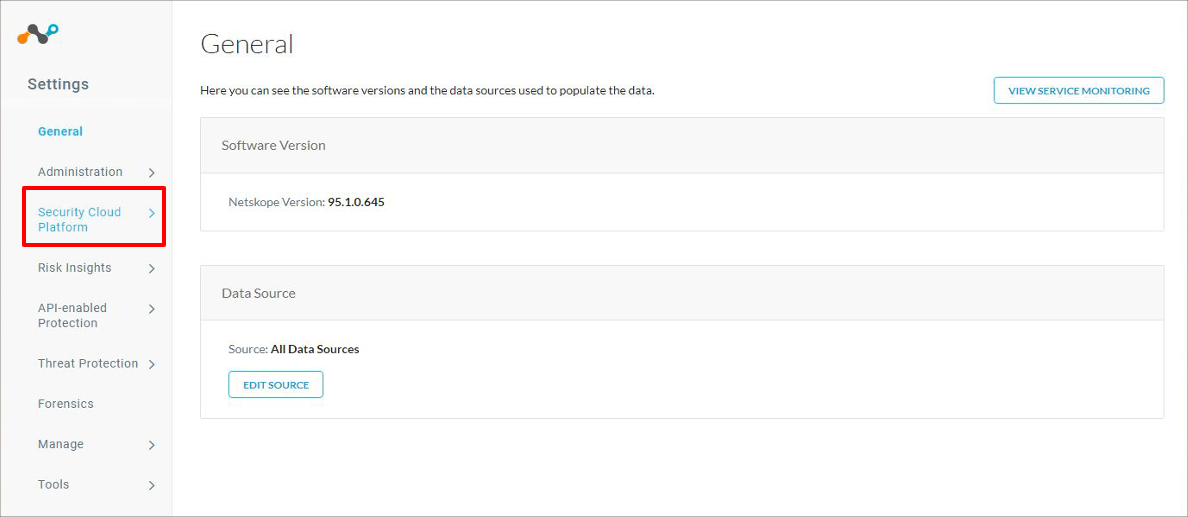Select General in settings sidebar
The height and width of the screenshot is (517, 1188).
pyautogui.click(x=61, y=131)
